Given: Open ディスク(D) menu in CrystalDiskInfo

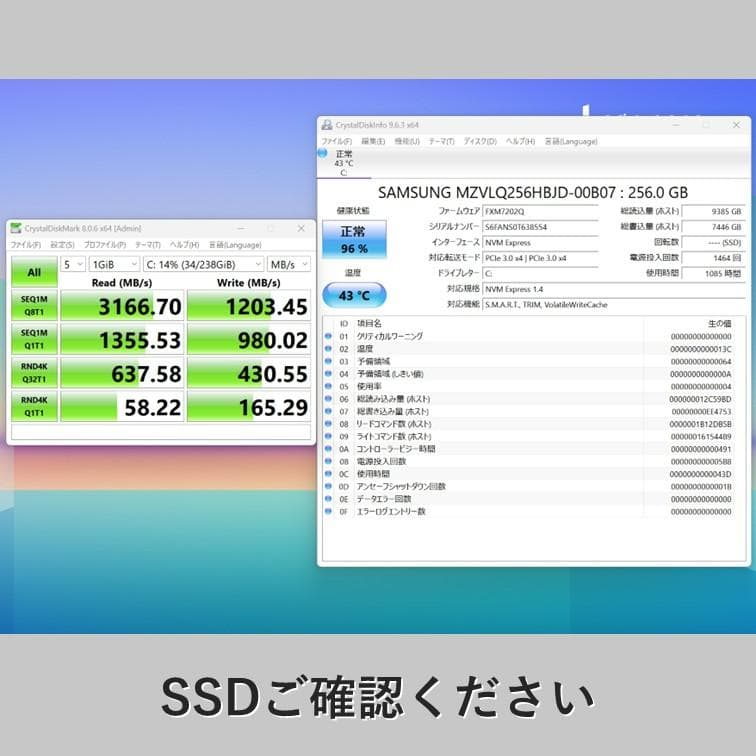Looking at the screenshot, I should click(x=480, y=141).
